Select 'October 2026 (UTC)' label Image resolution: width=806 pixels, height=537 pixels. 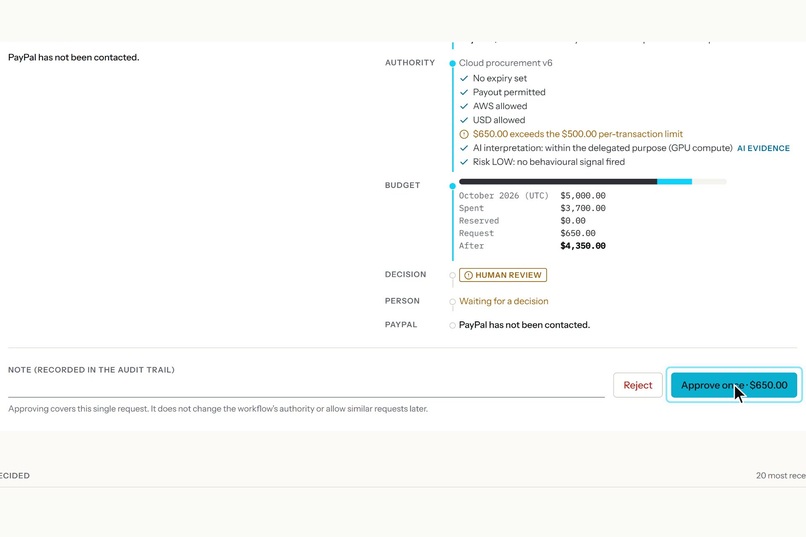pyautogui.click(x=504, y=195)
